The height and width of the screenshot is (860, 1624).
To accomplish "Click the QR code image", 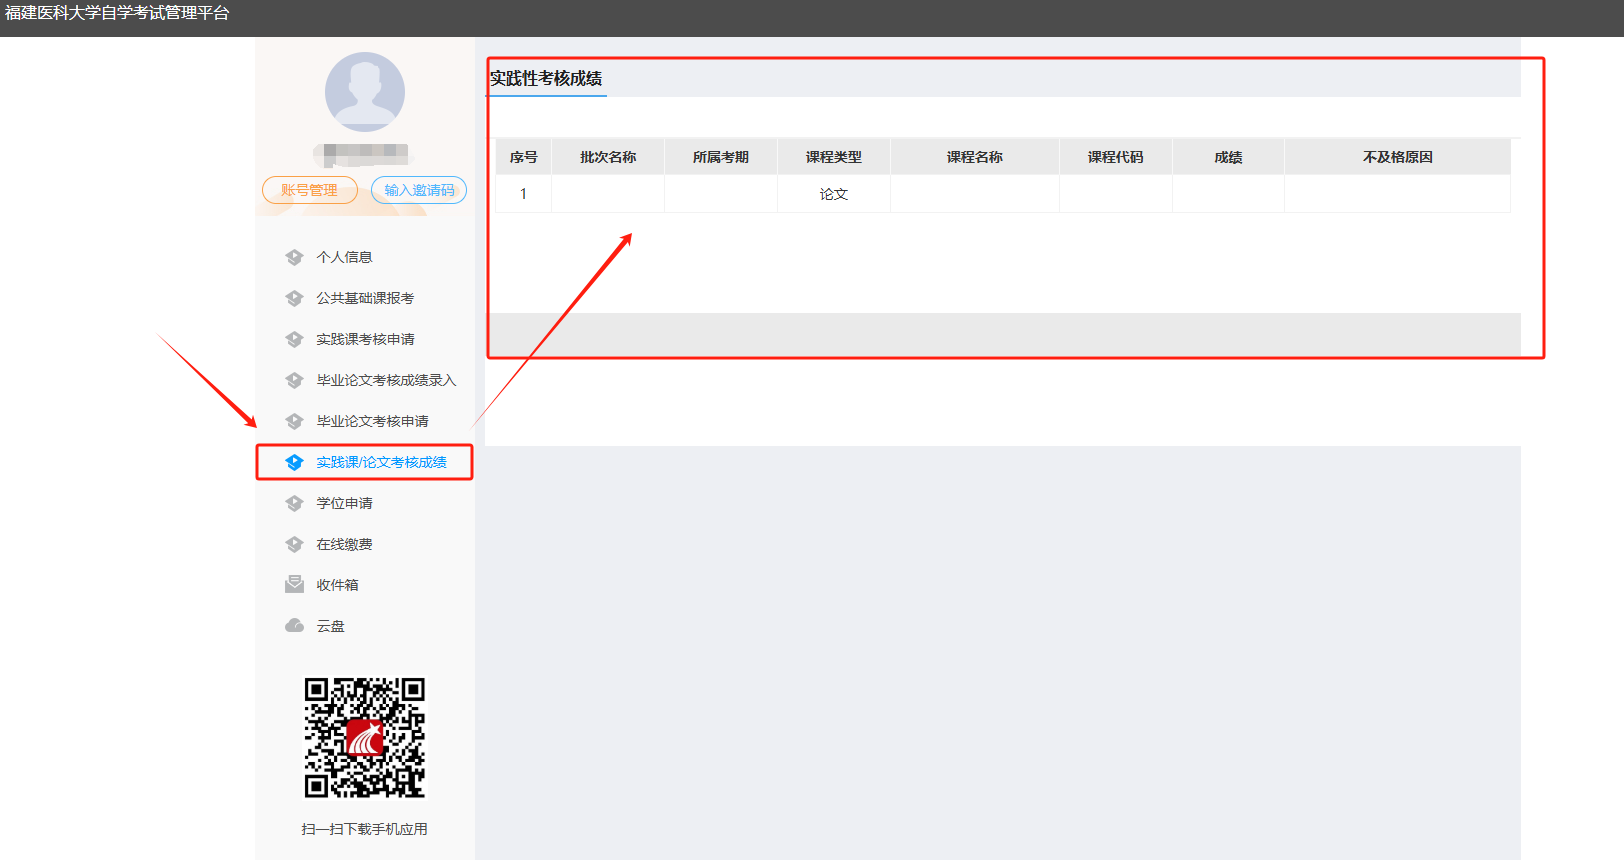I will pyautogui.click(x=365, y=738).
